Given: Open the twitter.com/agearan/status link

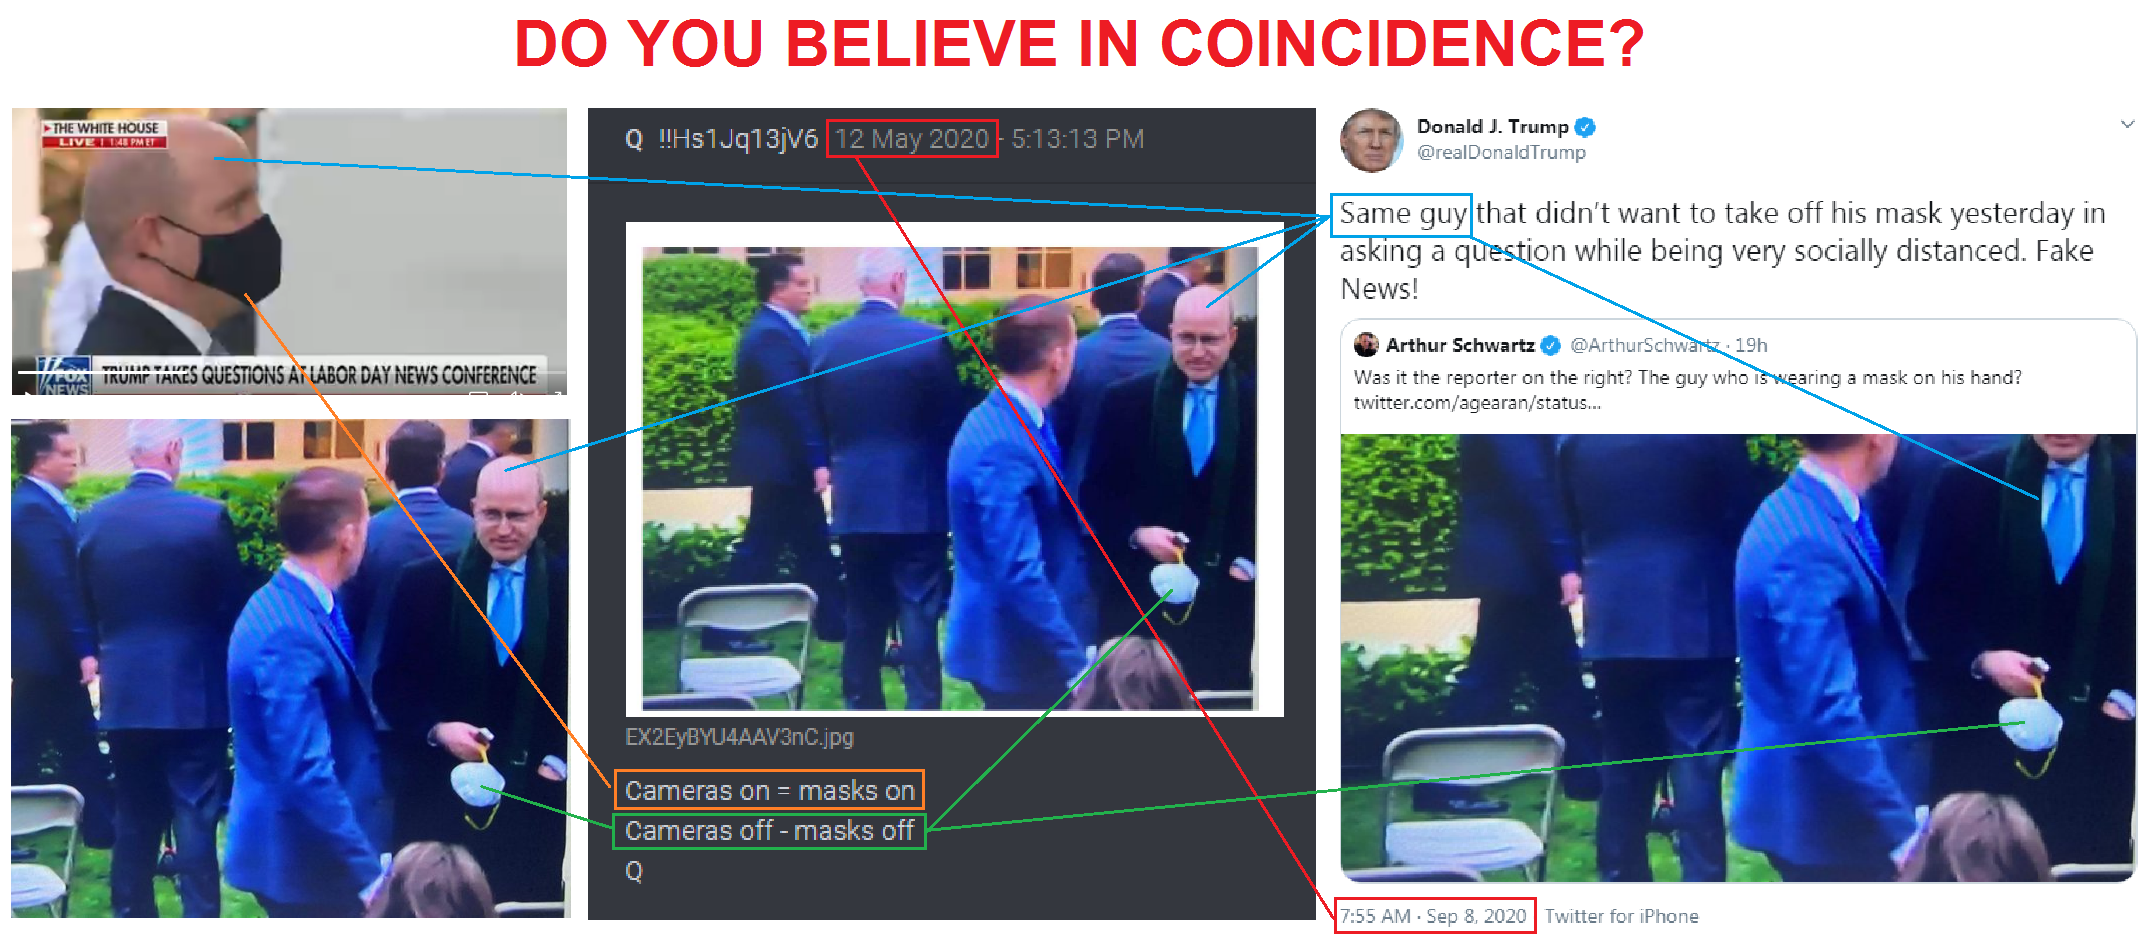Looking at the screenshot, I should click(1477, 403).
